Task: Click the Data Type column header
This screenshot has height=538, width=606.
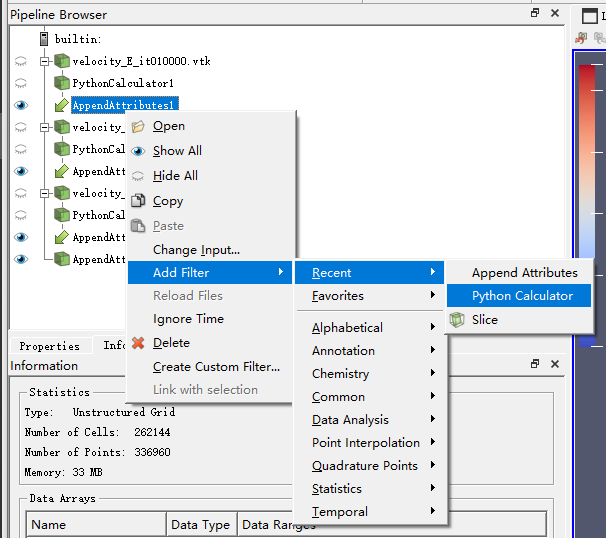Action: click(x=201, y=524)
